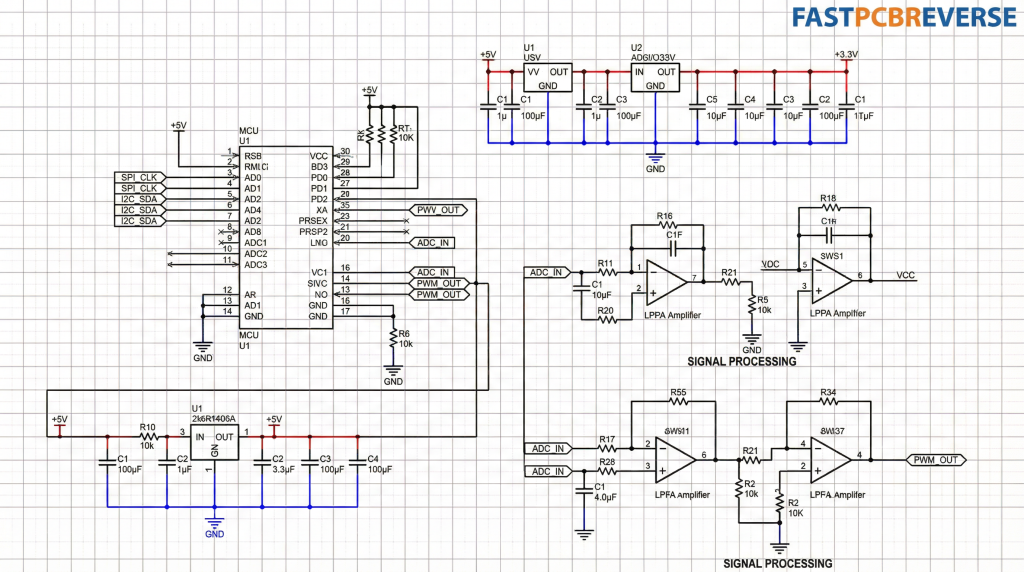Select the U2 3.3V regulator block
This screenshot has height=572, width=1024.
point(654,78)
